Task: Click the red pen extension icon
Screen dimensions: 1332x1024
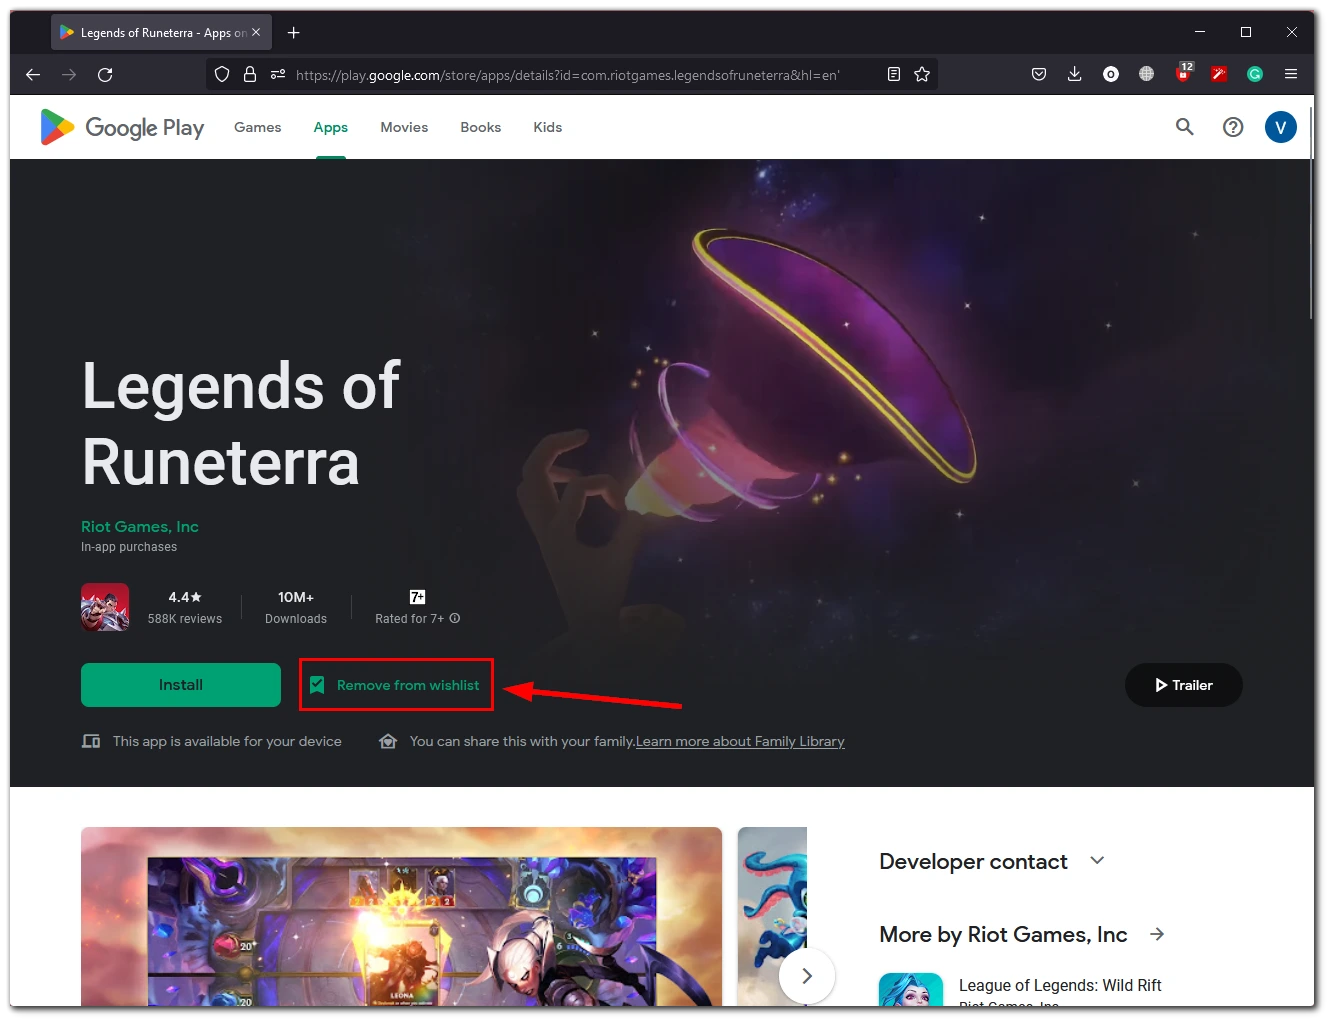Action: pos(1219,74)
